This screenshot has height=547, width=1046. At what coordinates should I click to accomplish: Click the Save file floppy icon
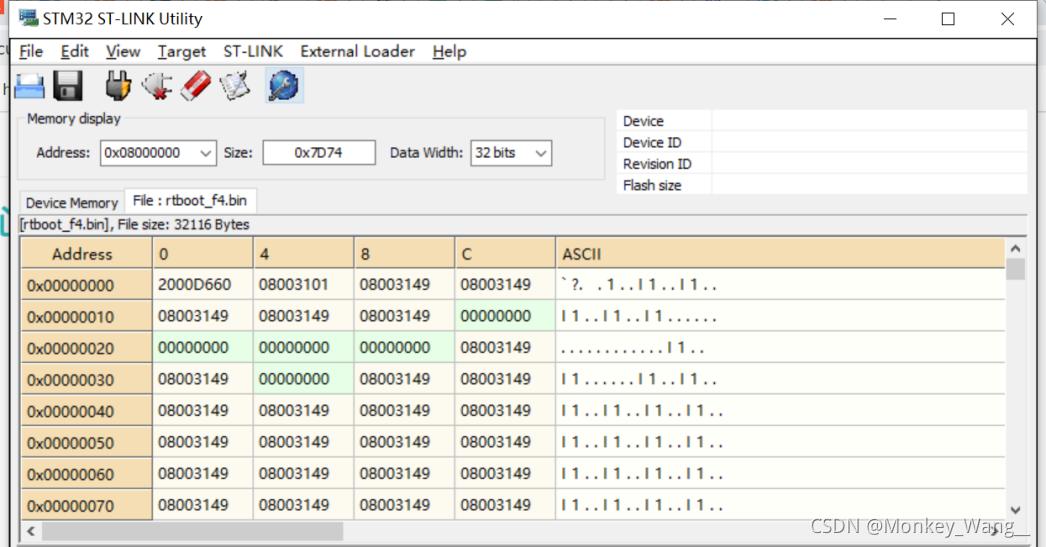click(67, 86)
